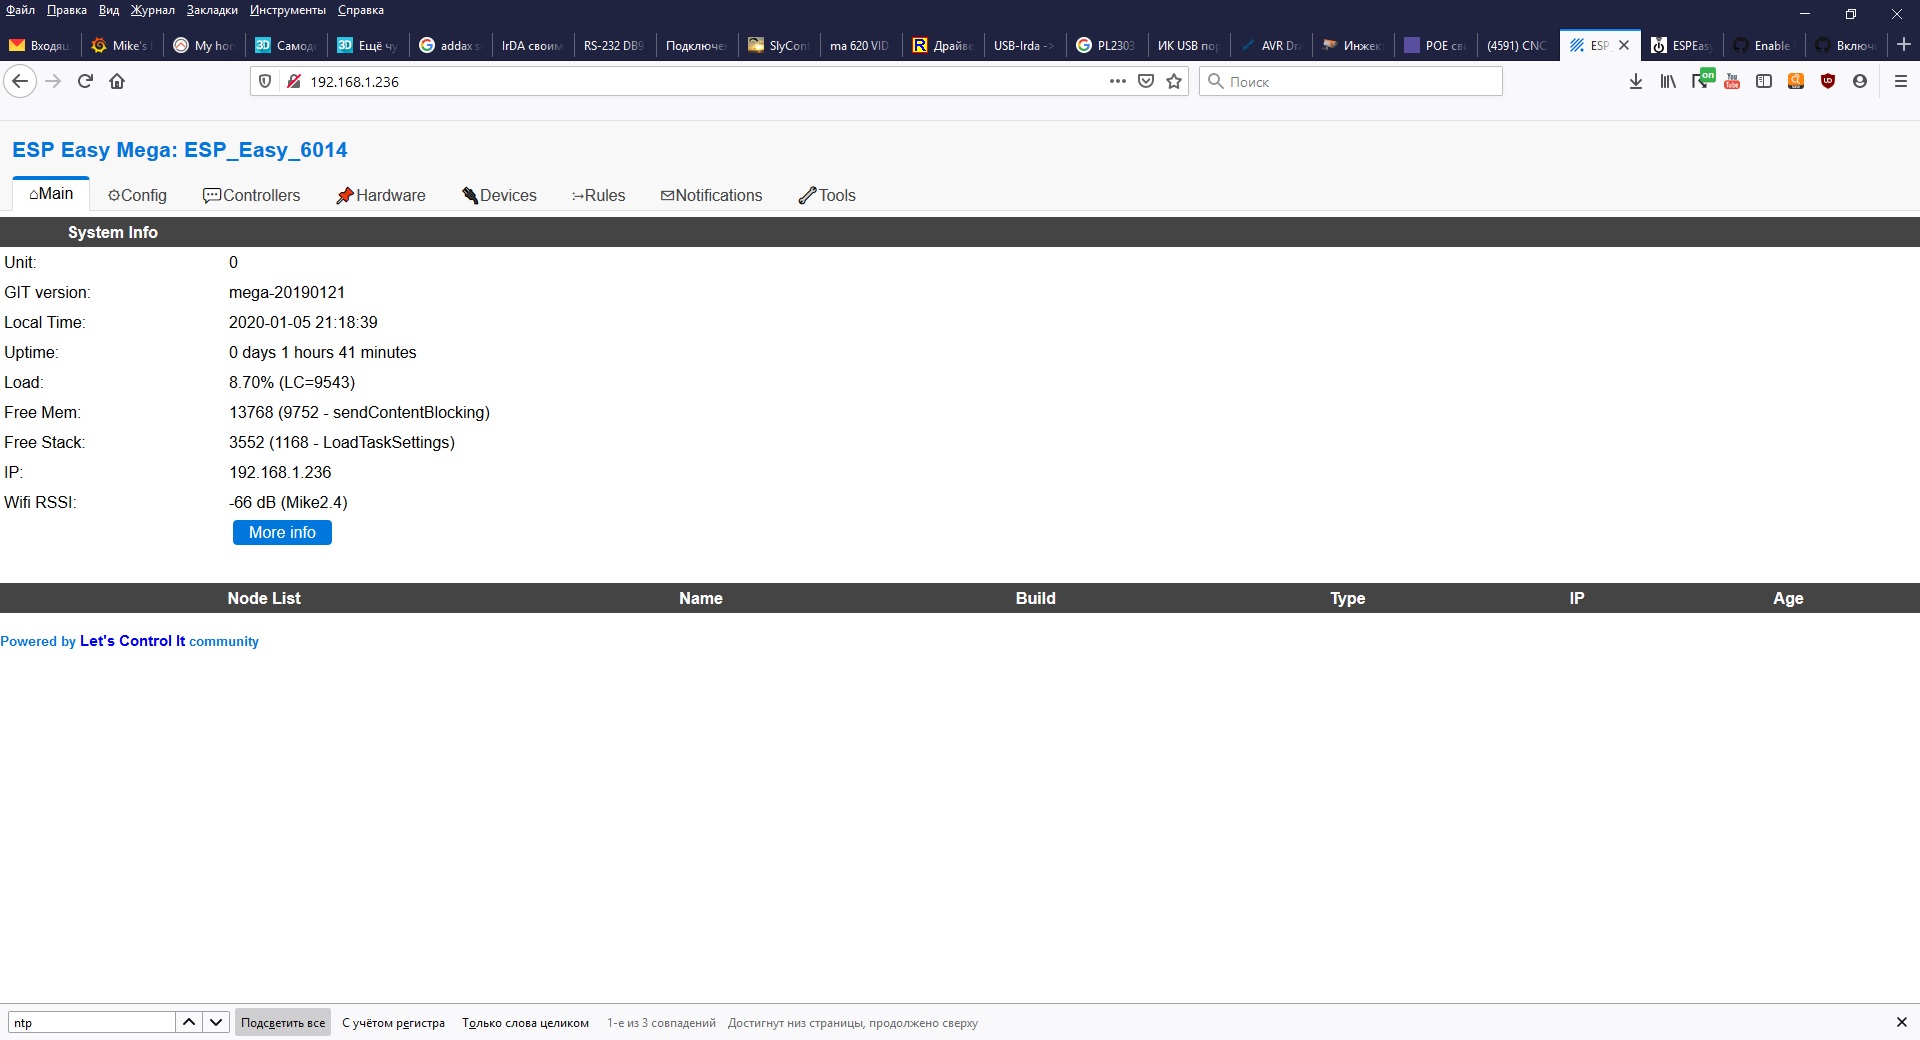Click the browser Reload page icon
This screenshot has height=1040, width=1920.
[85, 81]
